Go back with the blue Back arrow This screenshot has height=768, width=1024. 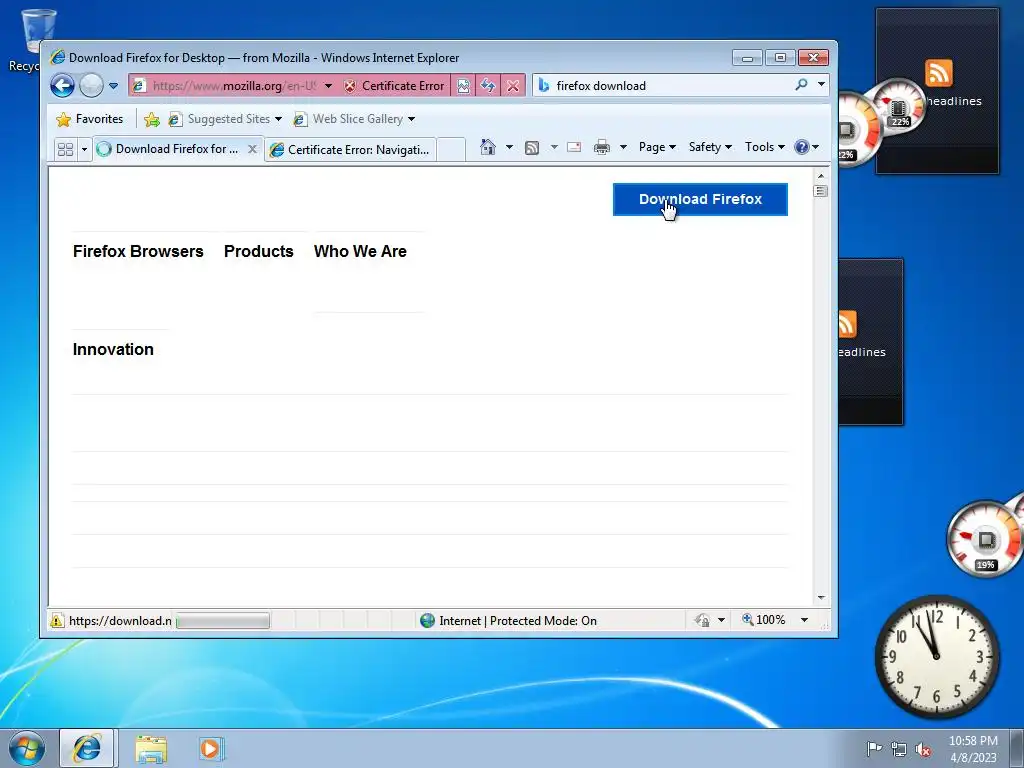tap(62, 86)
